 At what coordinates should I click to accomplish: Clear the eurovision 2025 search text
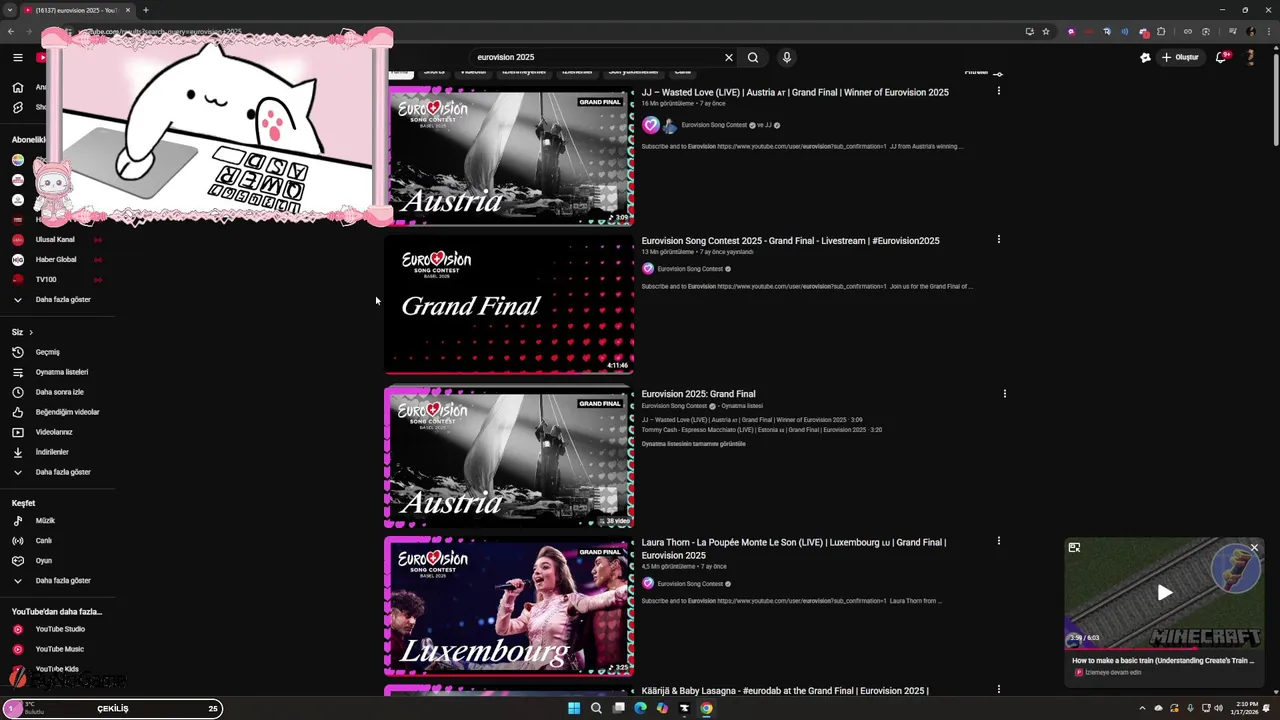click(729, 57)
